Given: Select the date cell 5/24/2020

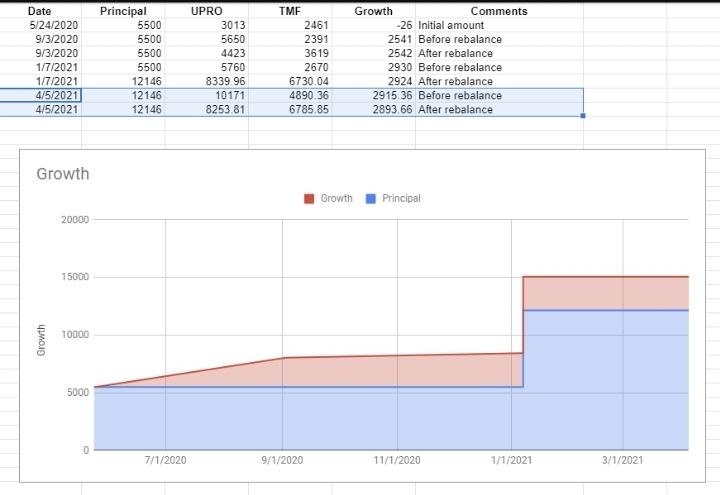Looking at the screenshot, I should 40,25.
